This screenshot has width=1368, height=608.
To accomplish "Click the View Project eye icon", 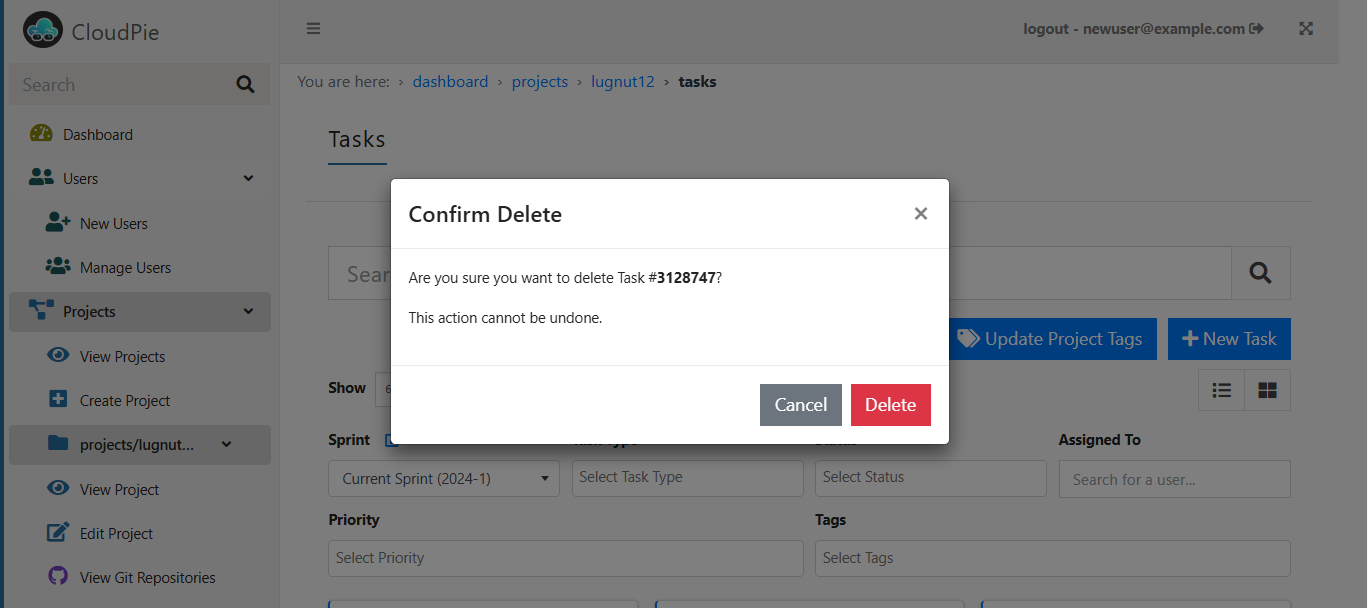I will pyautogui.click(x=58, y=489).
